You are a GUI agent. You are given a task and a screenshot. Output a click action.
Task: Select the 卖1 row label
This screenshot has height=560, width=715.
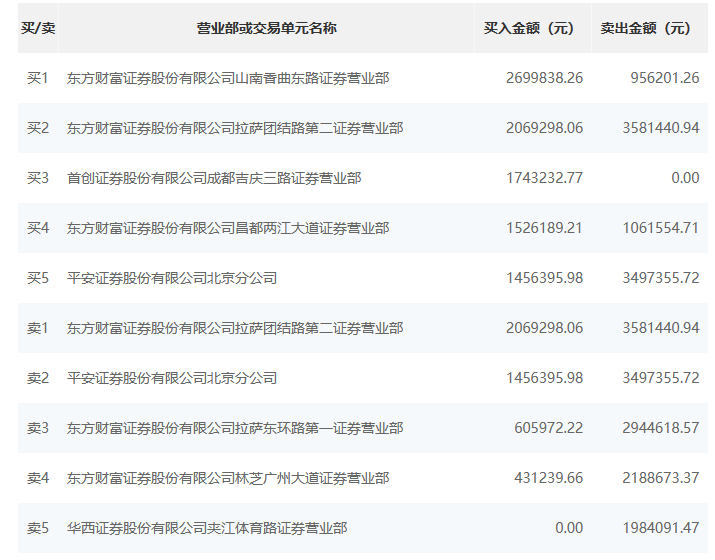tap(38, 328)
